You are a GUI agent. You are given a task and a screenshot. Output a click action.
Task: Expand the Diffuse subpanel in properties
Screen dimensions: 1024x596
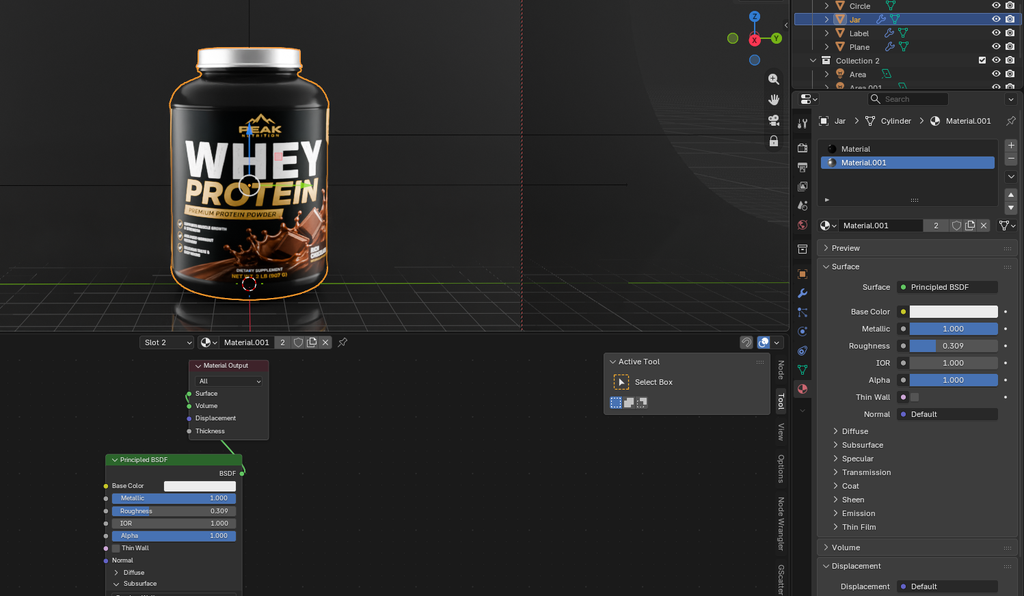point(835,431)
